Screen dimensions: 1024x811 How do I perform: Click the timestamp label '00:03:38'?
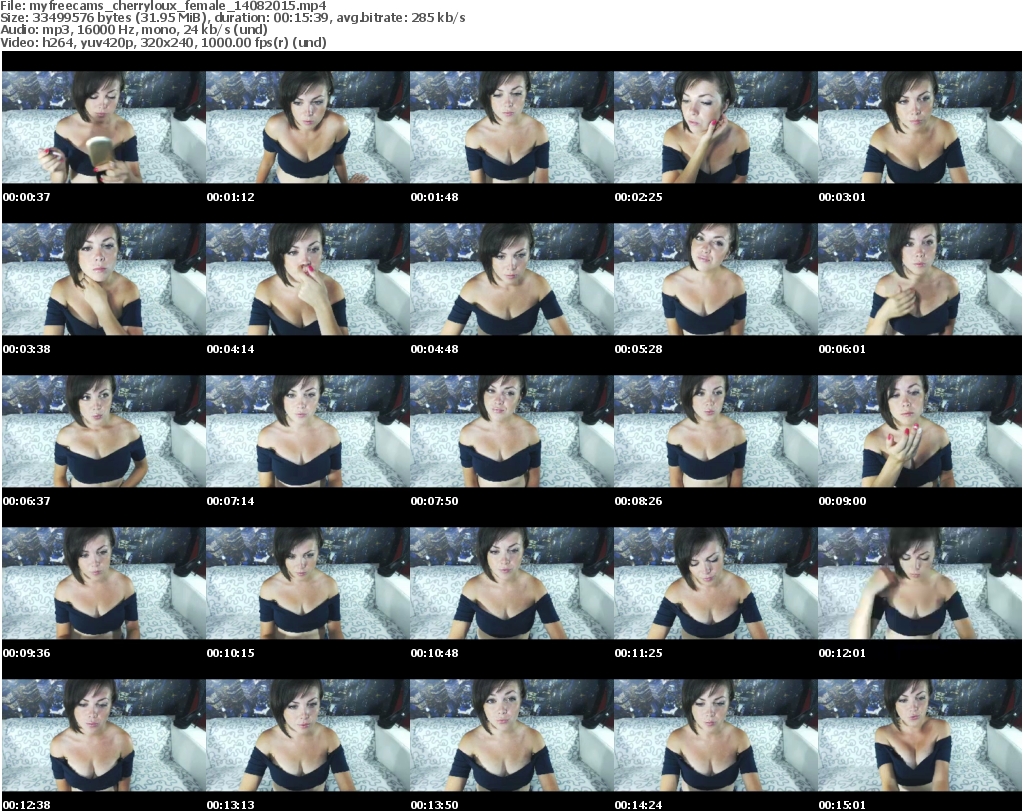[x=27, y=349]
